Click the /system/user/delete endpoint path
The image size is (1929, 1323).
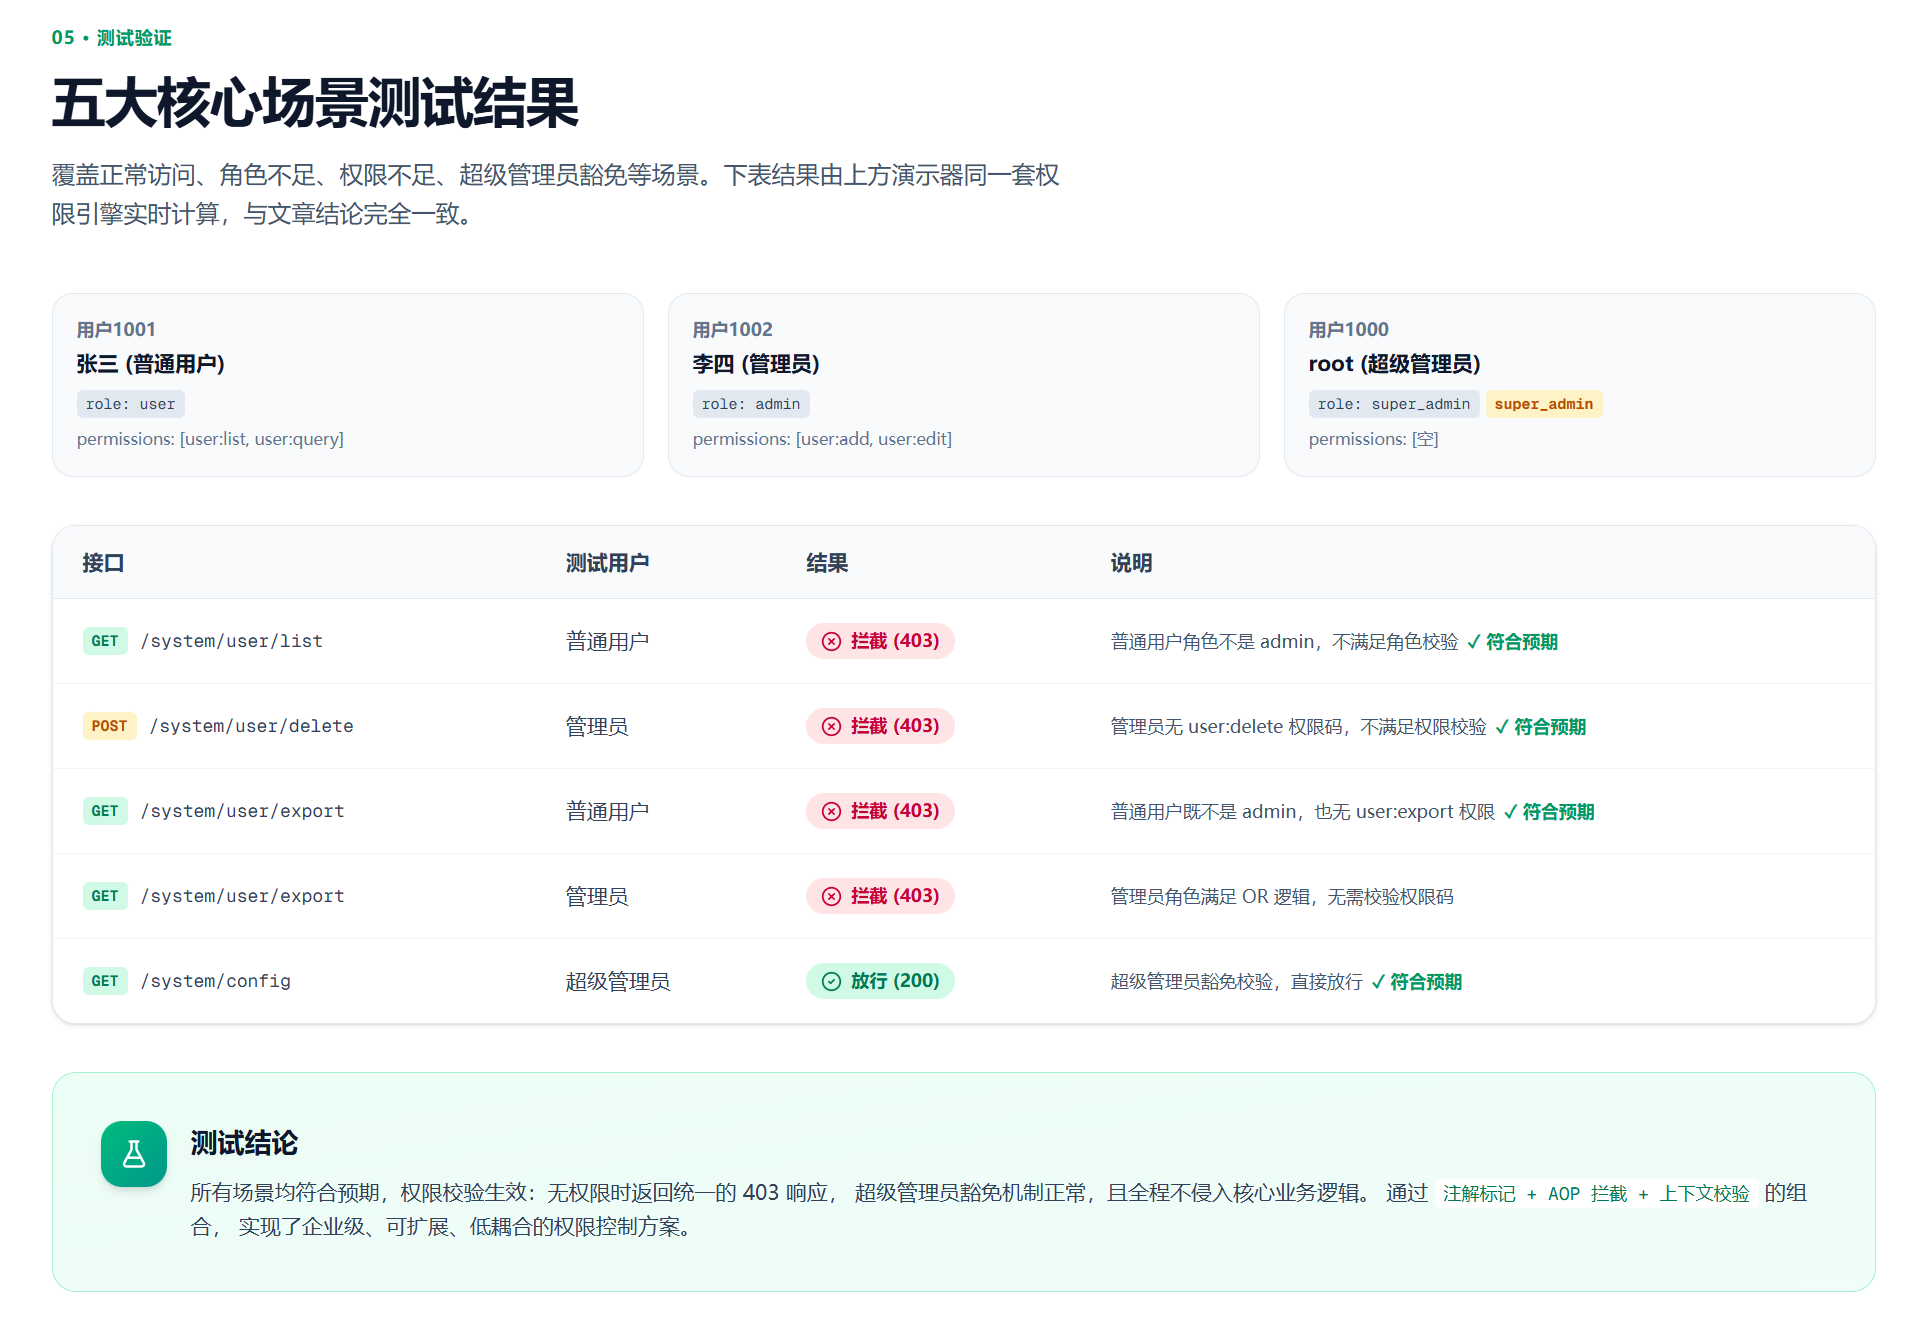point(252,726)
